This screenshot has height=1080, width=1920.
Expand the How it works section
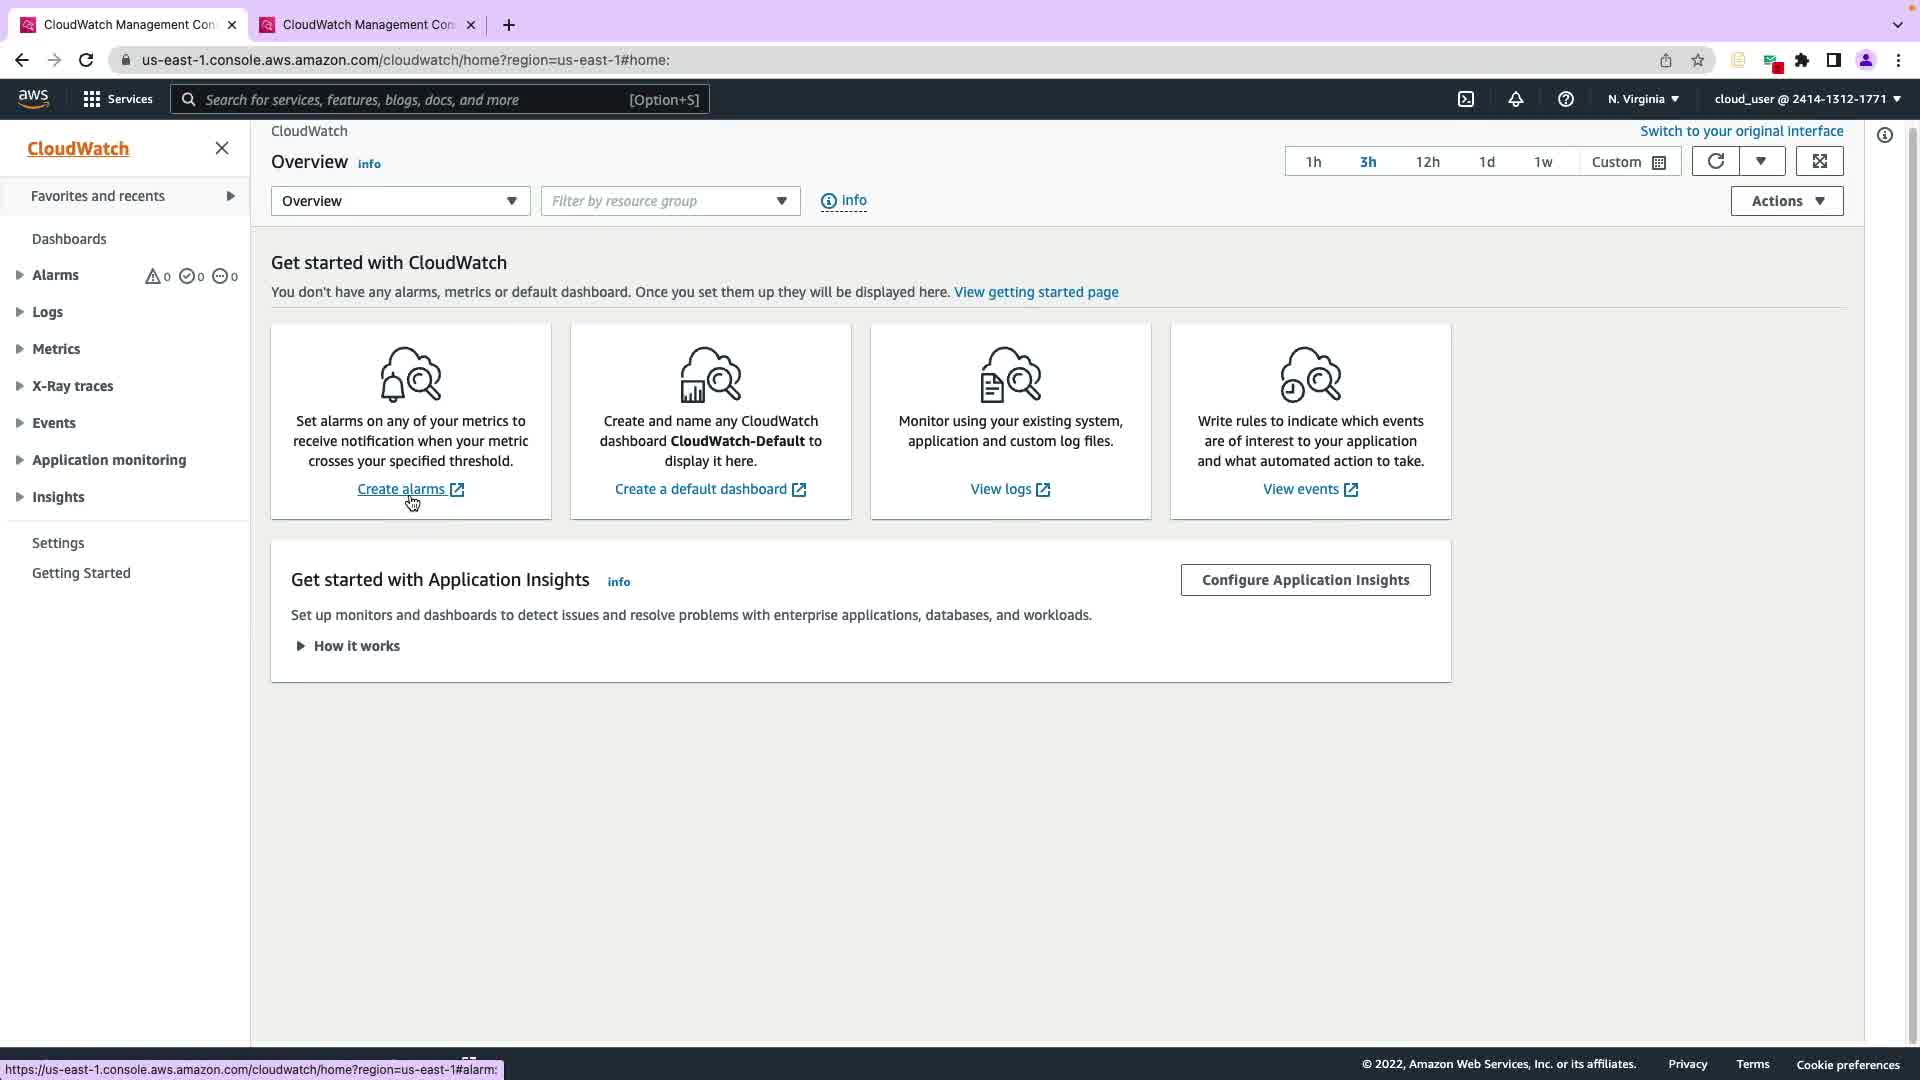pos(347,646)
